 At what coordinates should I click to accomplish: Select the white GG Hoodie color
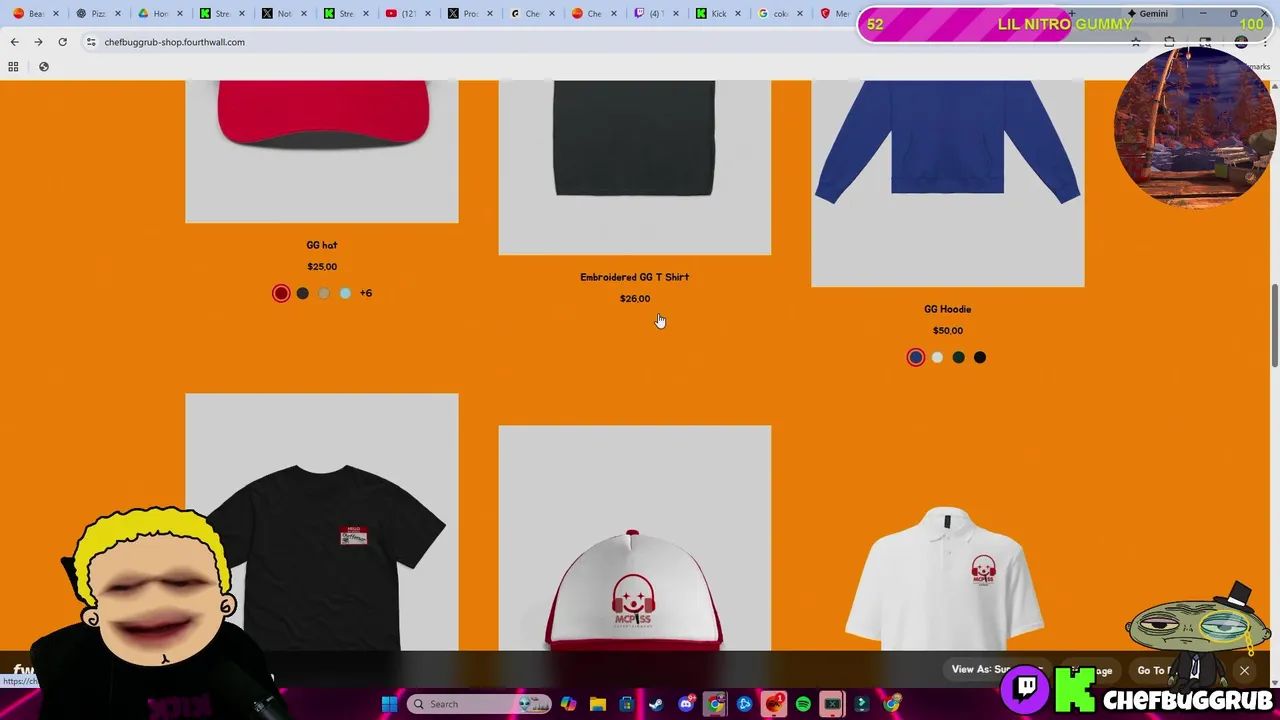click(937, 357)
